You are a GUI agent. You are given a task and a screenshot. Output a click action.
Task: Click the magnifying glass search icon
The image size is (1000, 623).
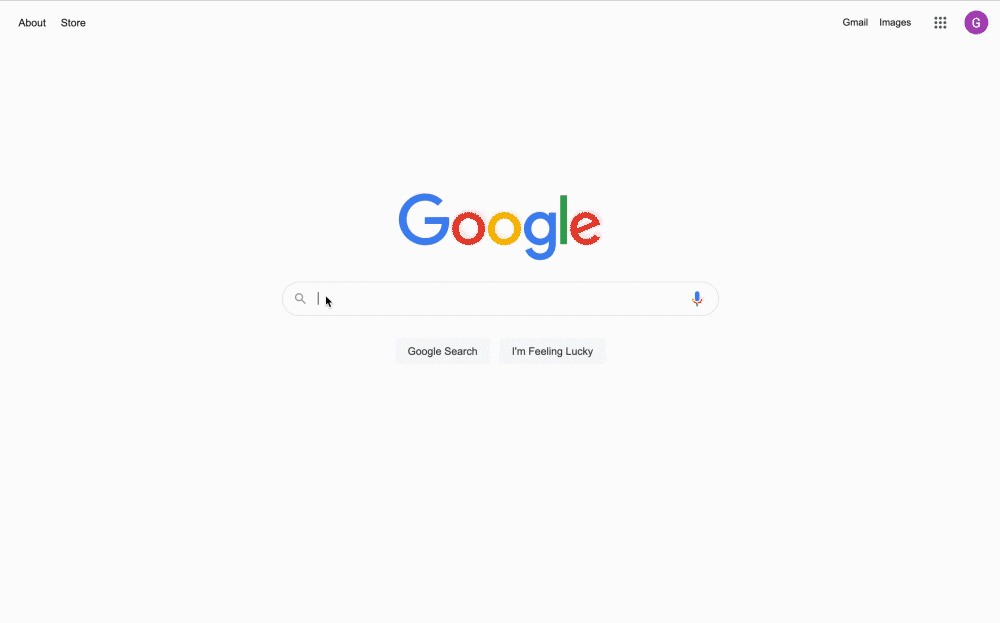pos(300,298)
